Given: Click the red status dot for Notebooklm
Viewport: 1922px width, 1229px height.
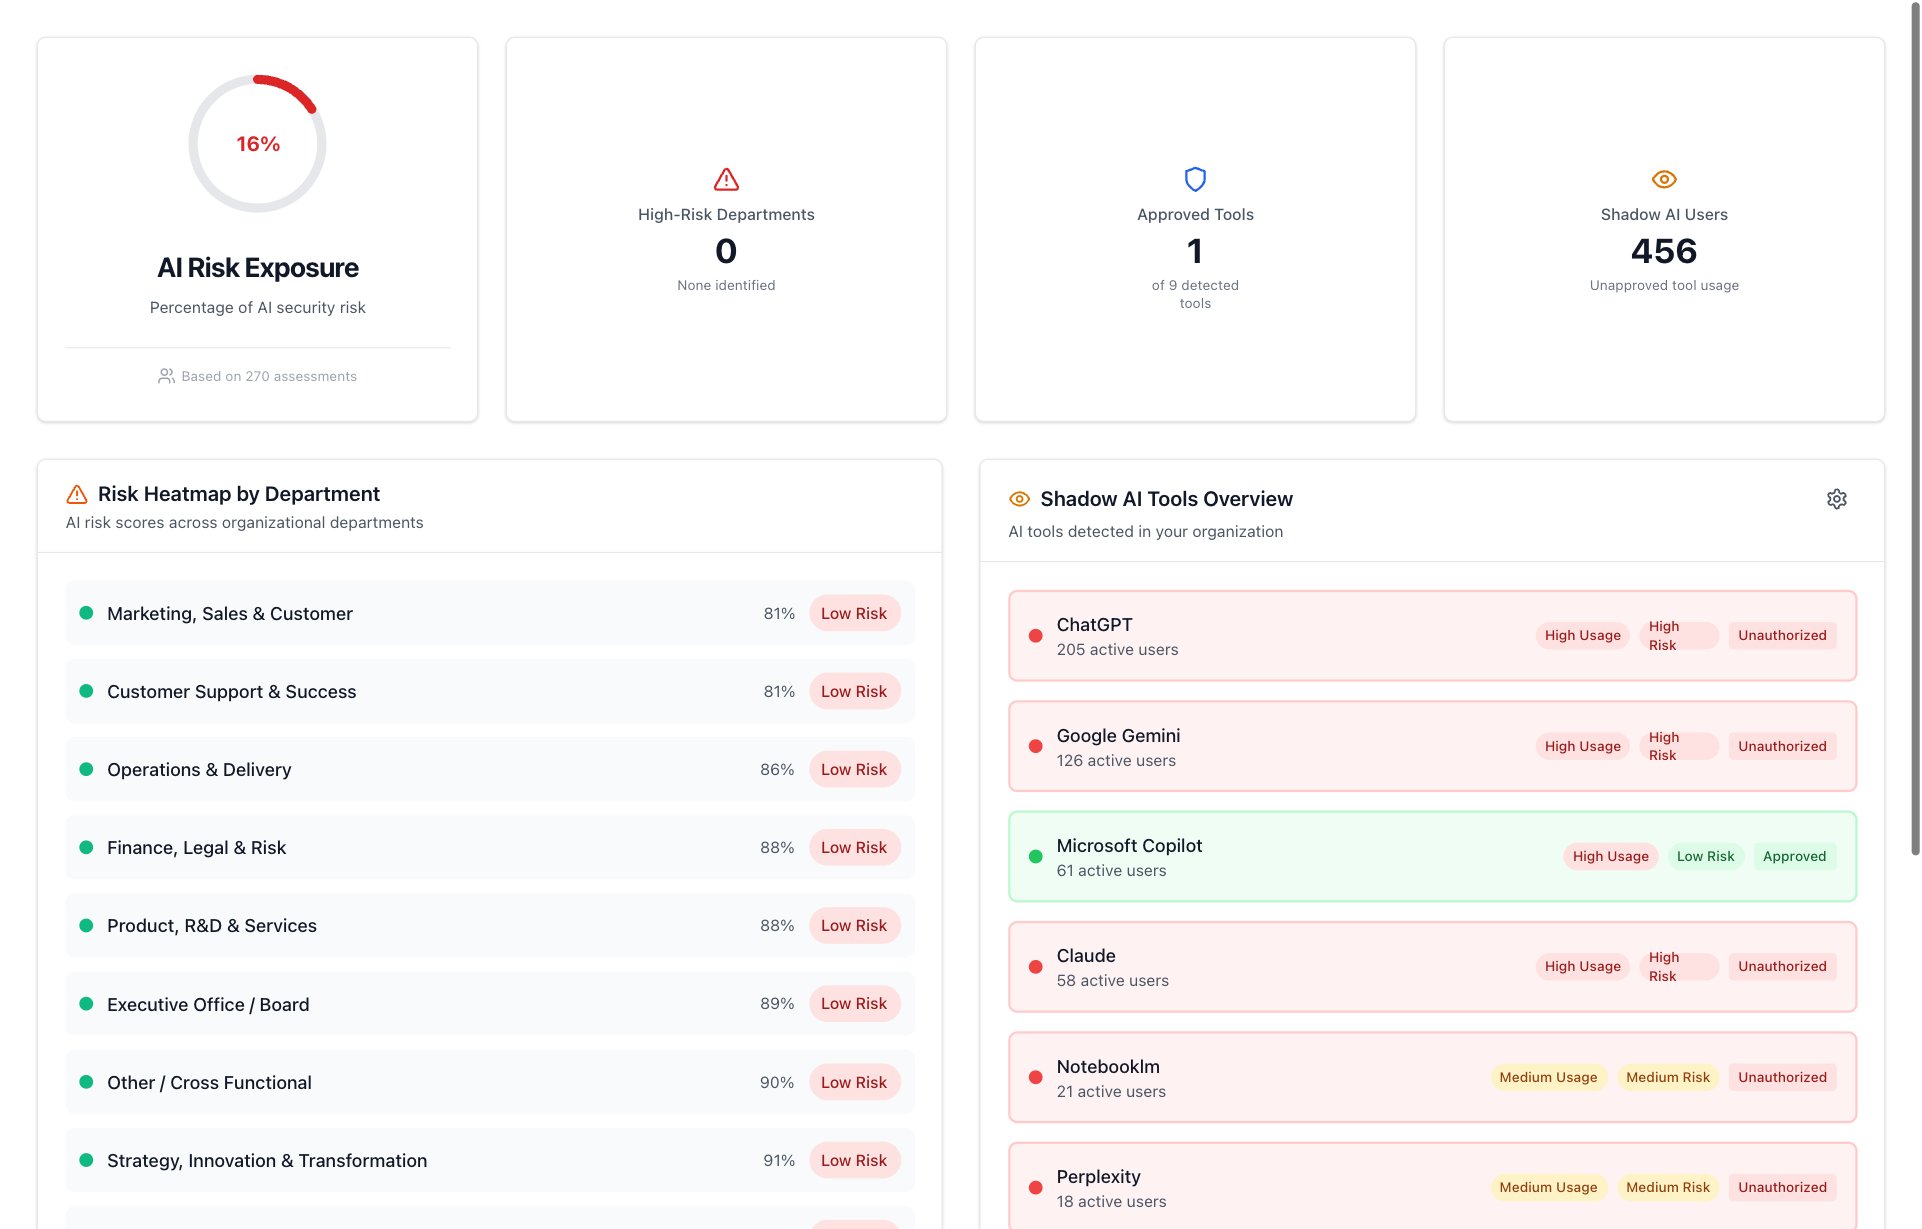Looking at the screenshot, I should [x=1035, y=1077].
